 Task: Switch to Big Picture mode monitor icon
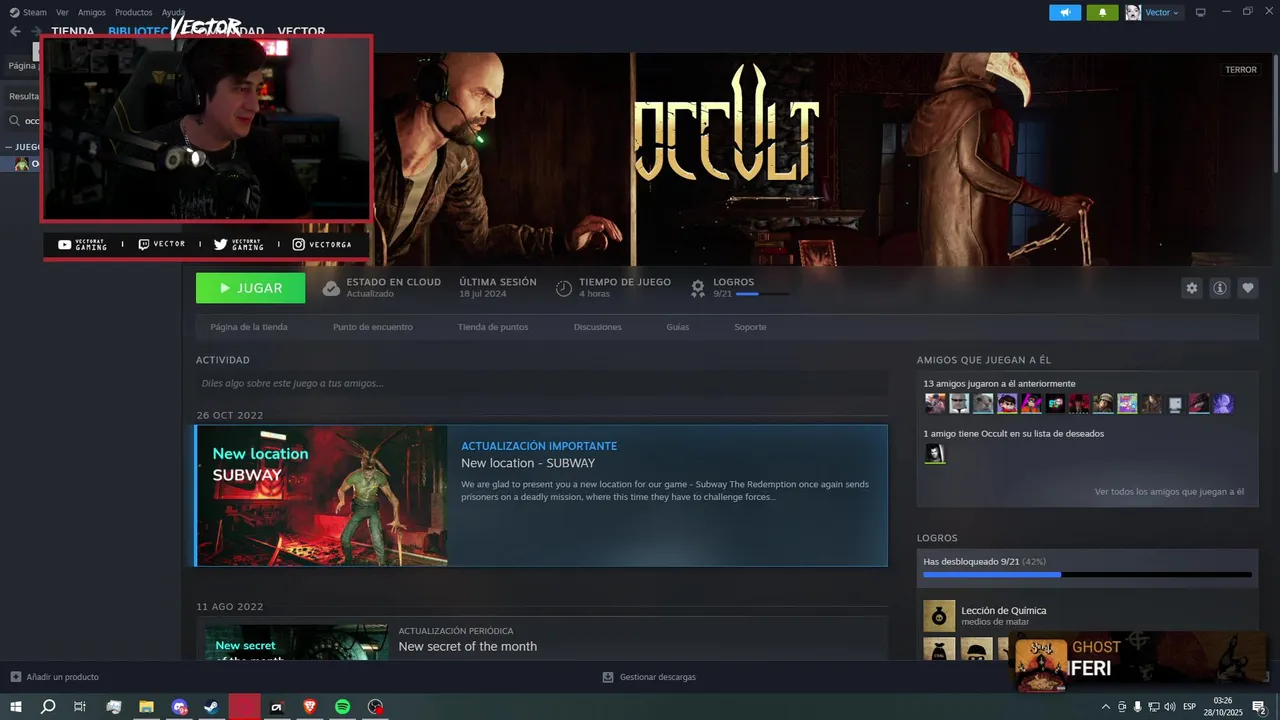1200,12
